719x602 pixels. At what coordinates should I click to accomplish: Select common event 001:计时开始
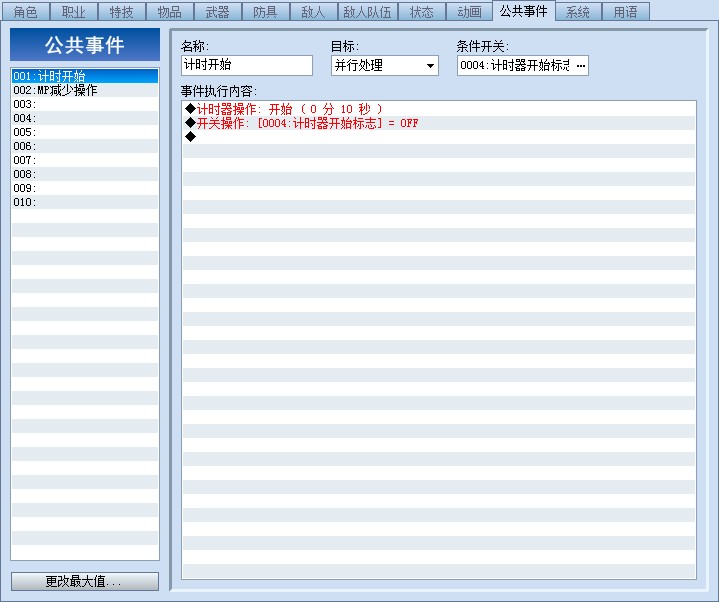[x=85, y=76]
